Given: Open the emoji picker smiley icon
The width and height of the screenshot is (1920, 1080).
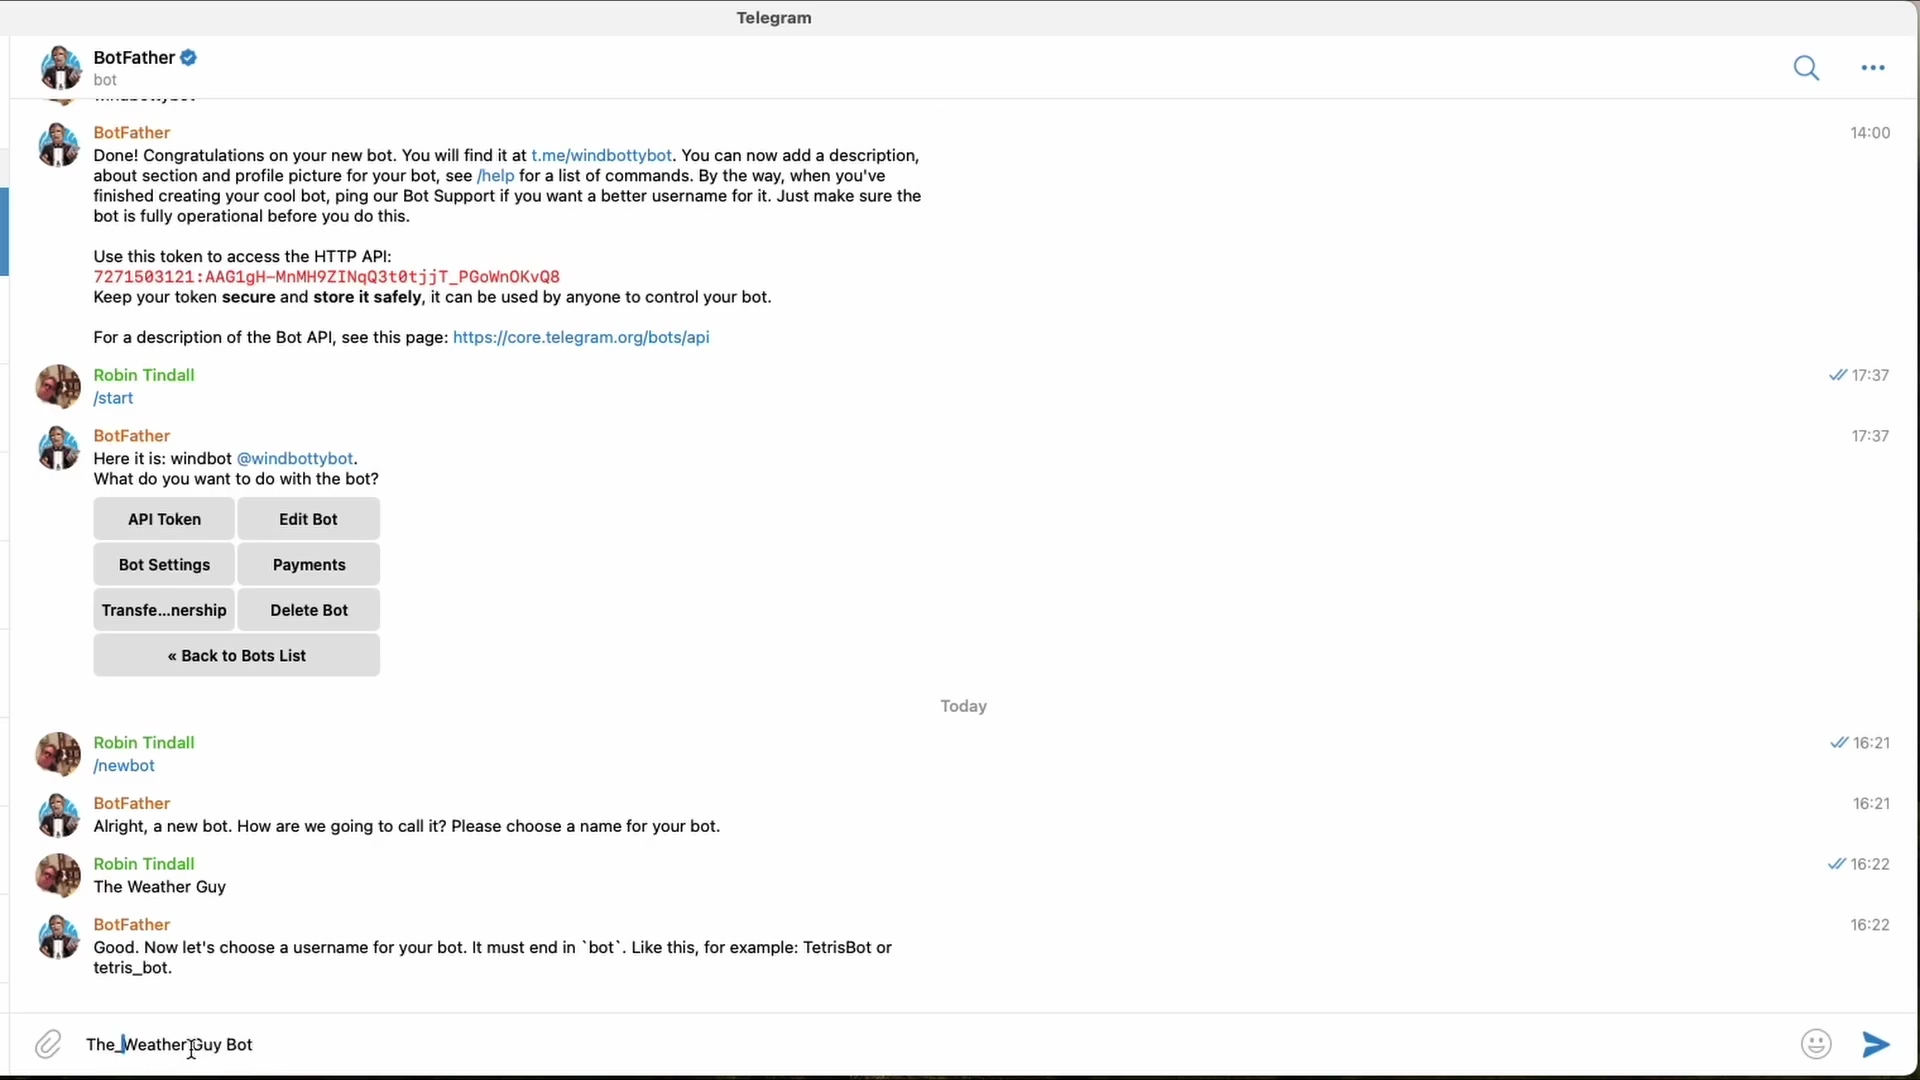Looking at the screenshot, I should (x=1816, y=1044).
